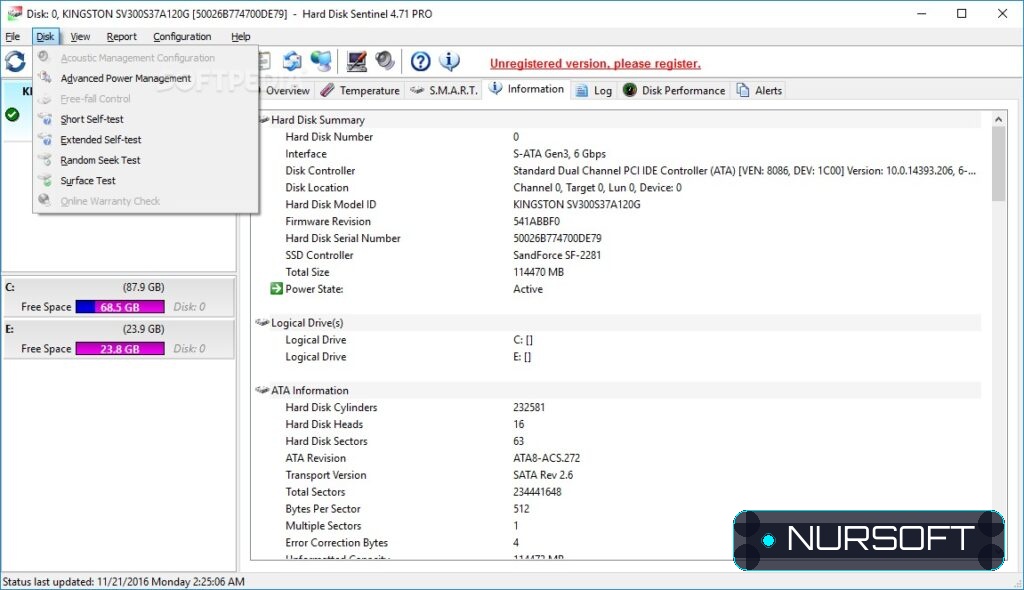Image resolution: width=1024 pixels, height=590 pixels.
Task: Click the Unregistered version, please register link
Action: (595, 63)
